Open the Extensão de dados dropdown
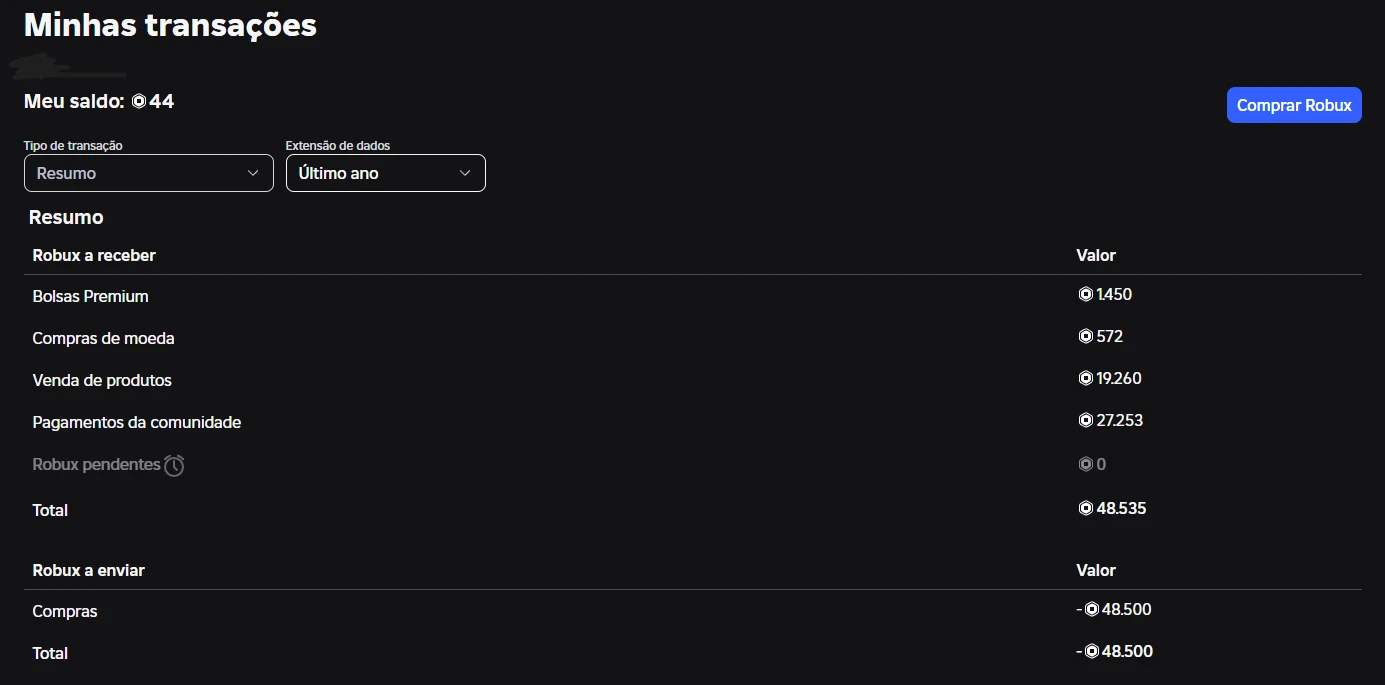The width and height of the screenshot is (1385, 685). (385, 173)
